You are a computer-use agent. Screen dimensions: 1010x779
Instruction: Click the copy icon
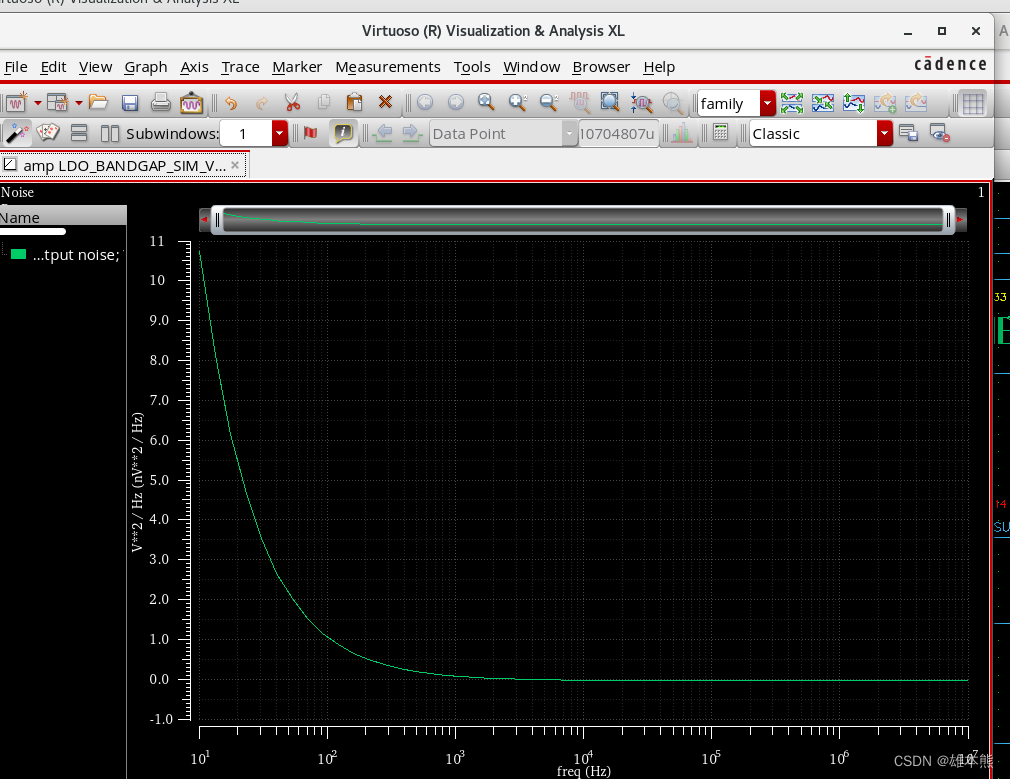point(324,102)
